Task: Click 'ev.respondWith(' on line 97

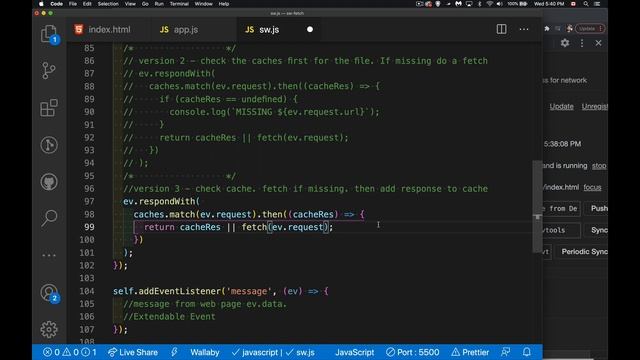Action: [x=161, y=201]
